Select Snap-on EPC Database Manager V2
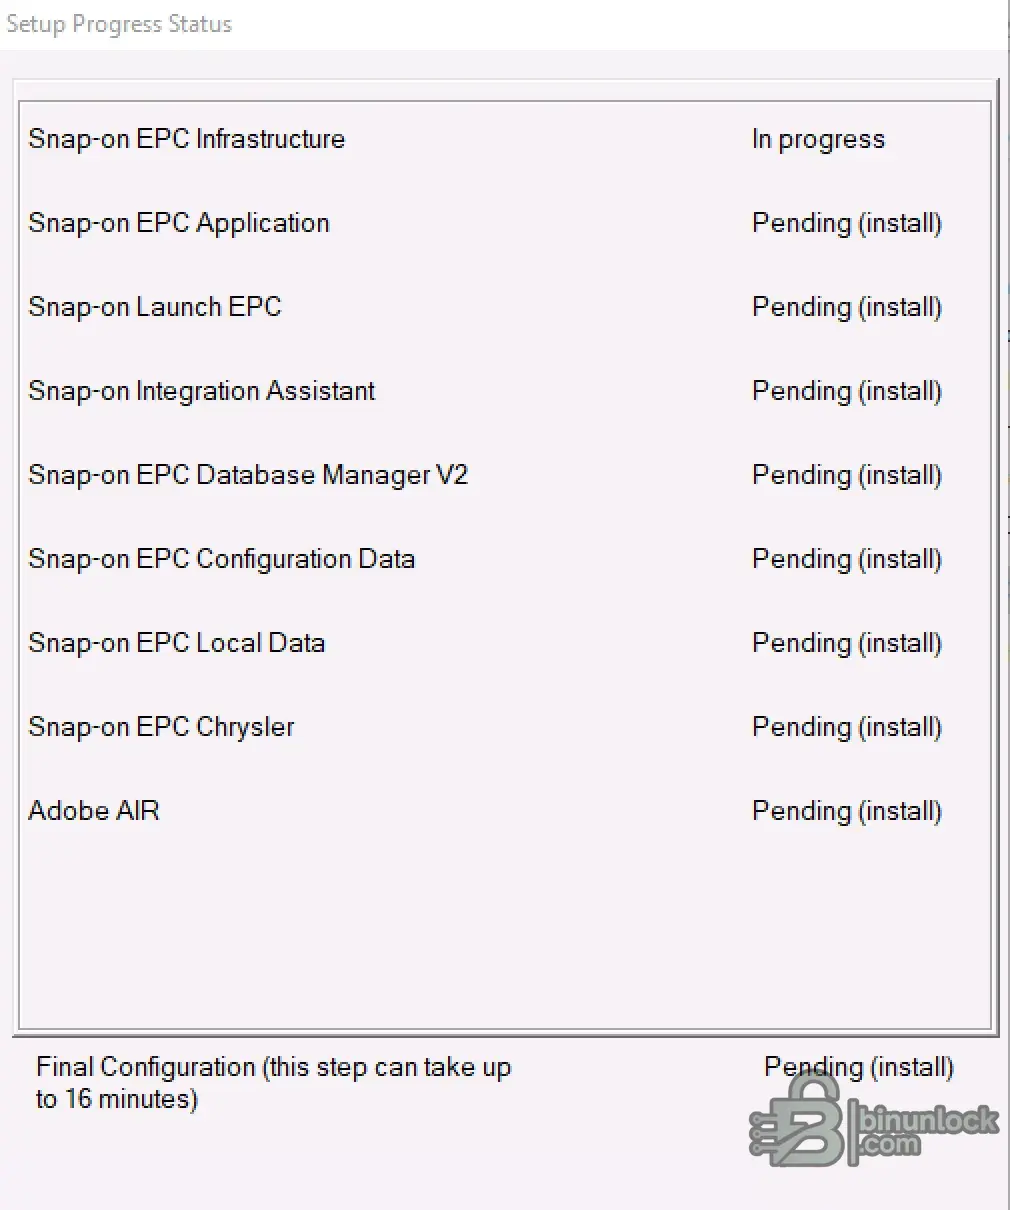The image size is (1010, 1210). pyautogui.click(x=248, y=475)
